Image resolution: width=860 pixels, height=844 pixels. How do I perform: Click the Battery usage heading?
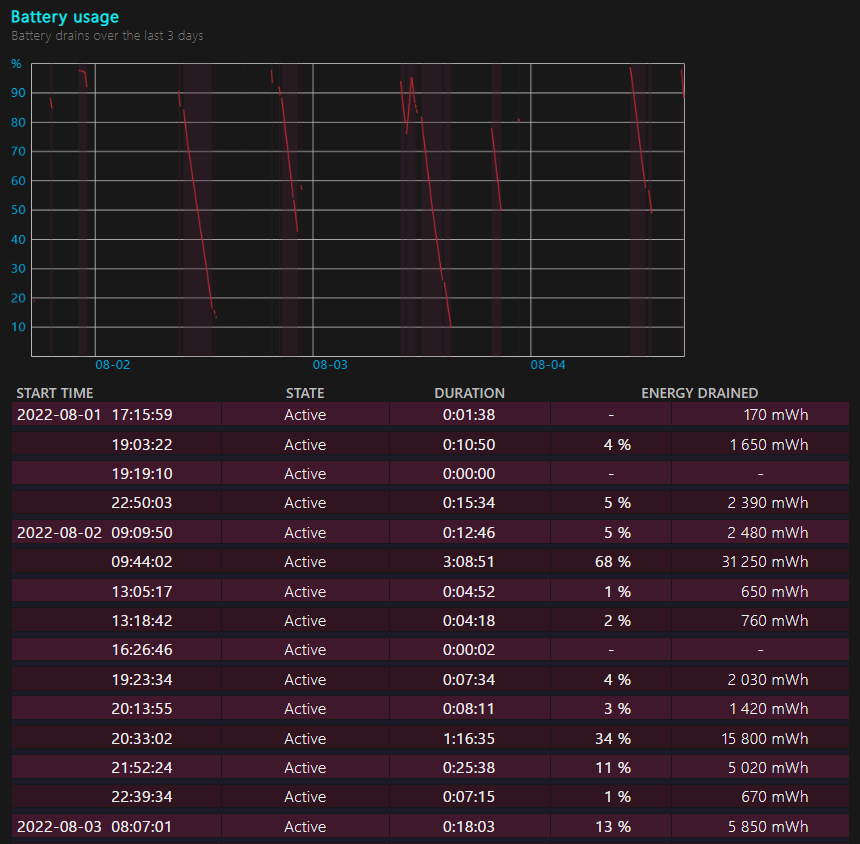pos(64,17)
